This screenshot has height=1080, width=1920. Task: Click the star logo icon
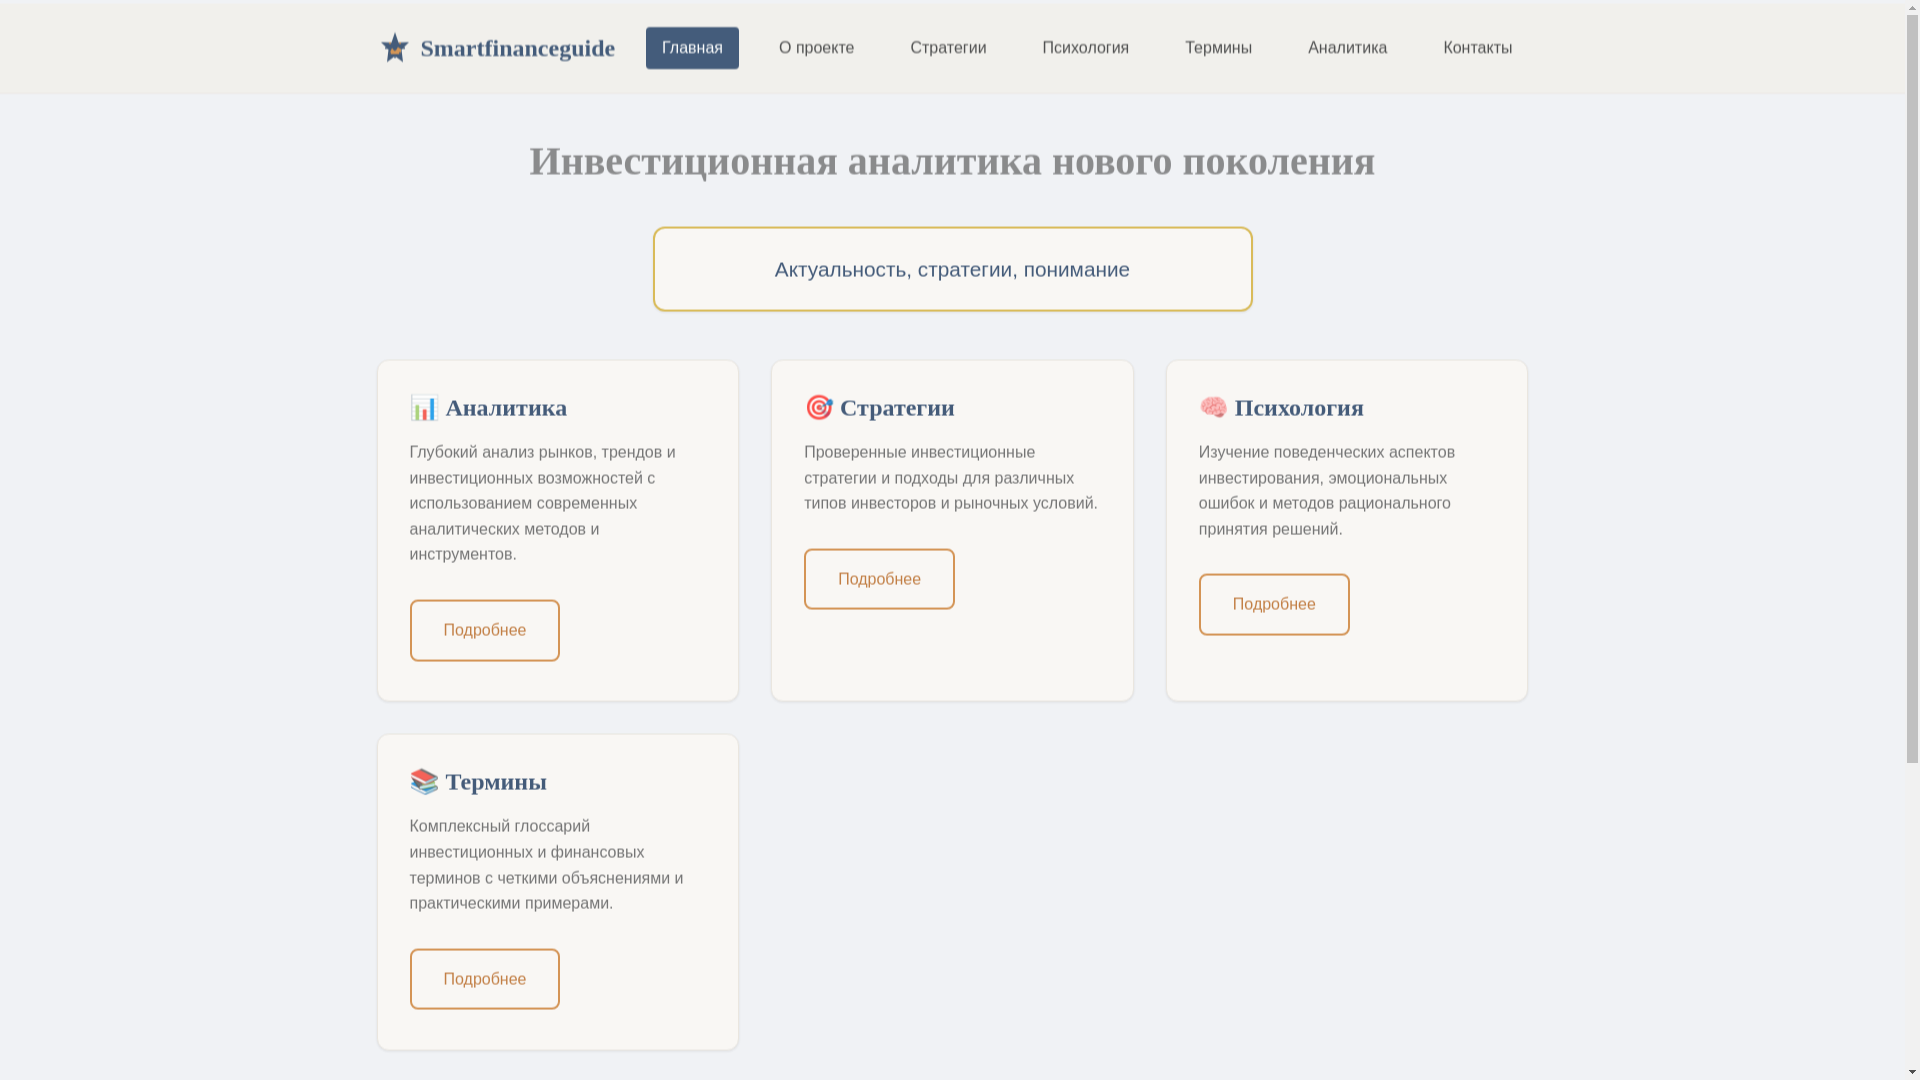point(395,48)
